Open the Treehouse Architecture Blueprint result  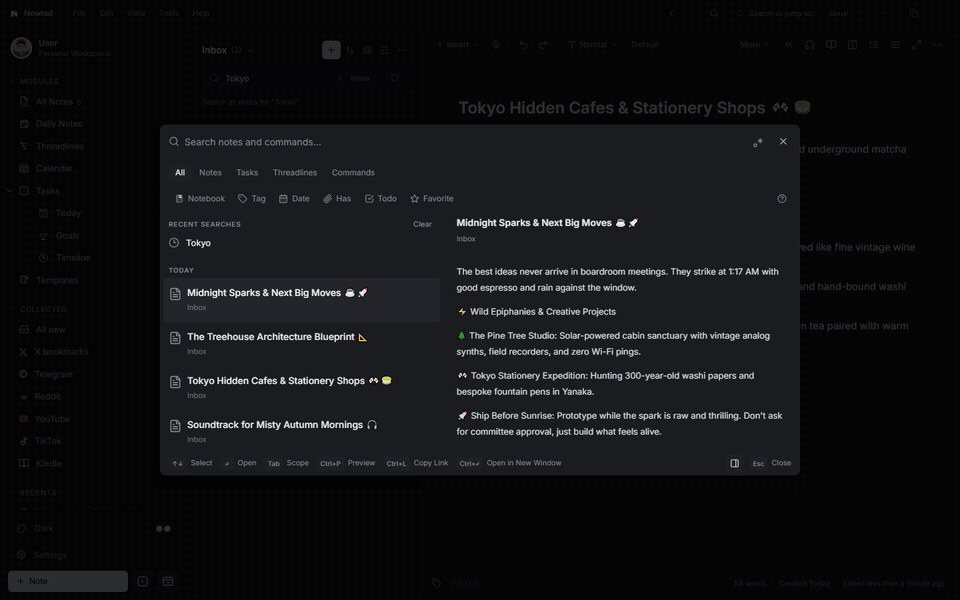tap(301, 343)
